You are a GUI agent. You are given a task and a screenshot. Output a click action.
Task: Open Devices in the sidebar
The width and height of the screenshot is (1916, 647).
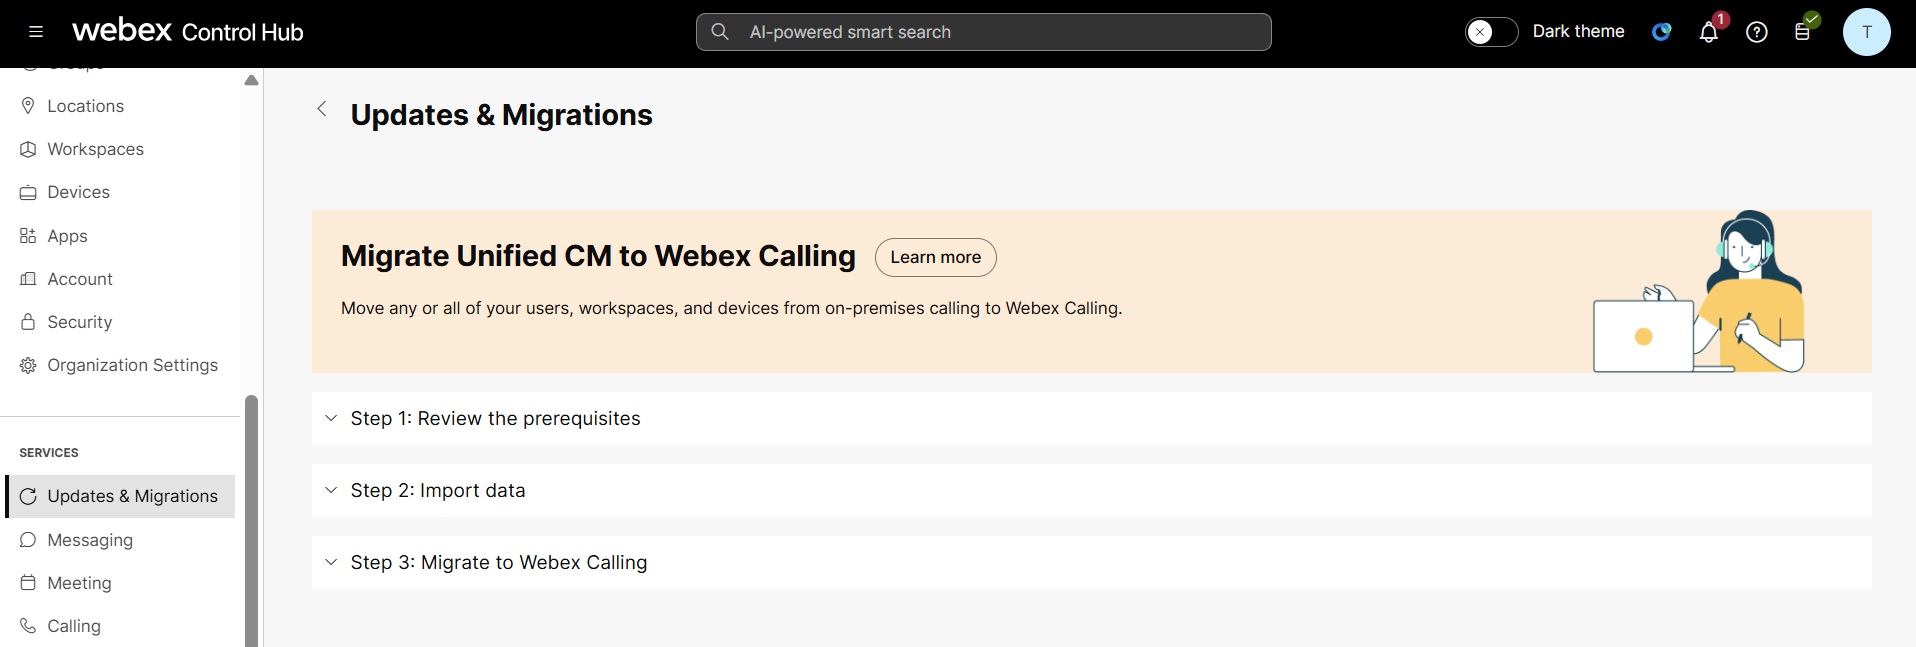(x=78, y=192)
